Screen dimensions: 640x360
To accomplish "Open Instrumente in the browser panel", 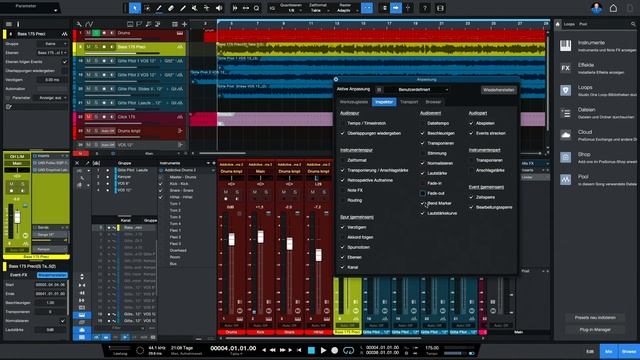I will 596,46.
